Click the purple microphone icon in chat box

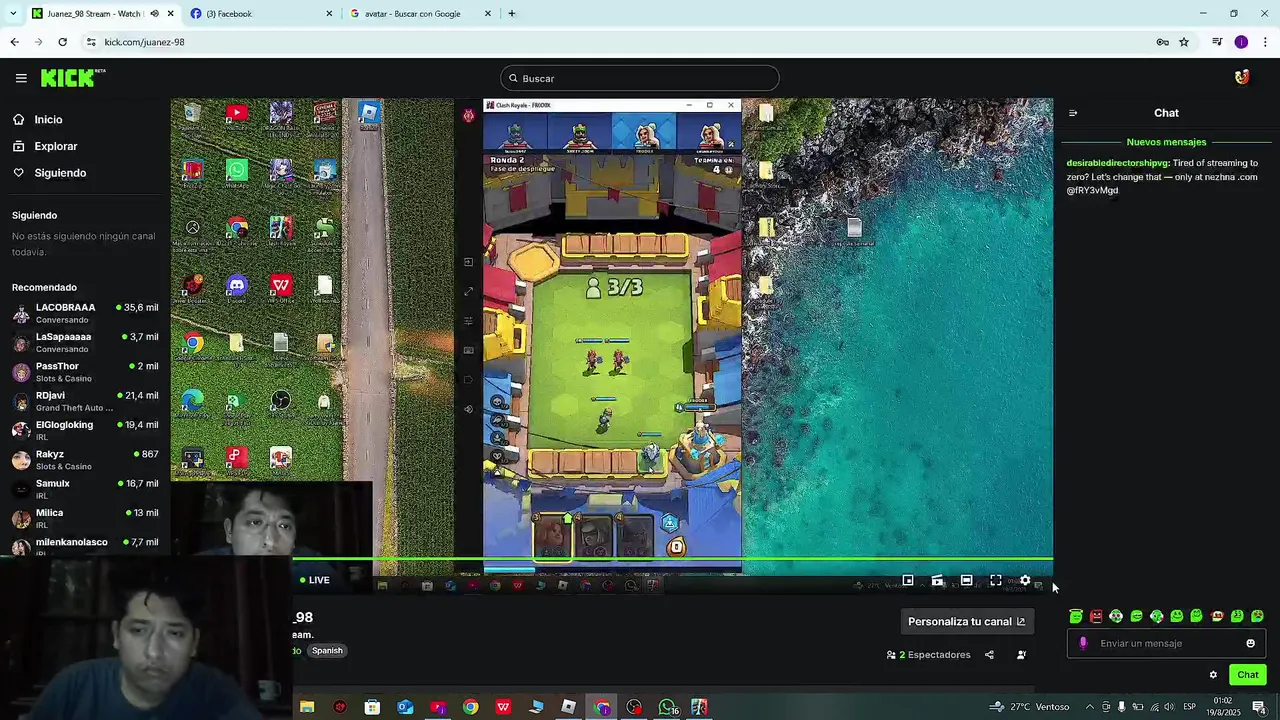(1083, 643)
